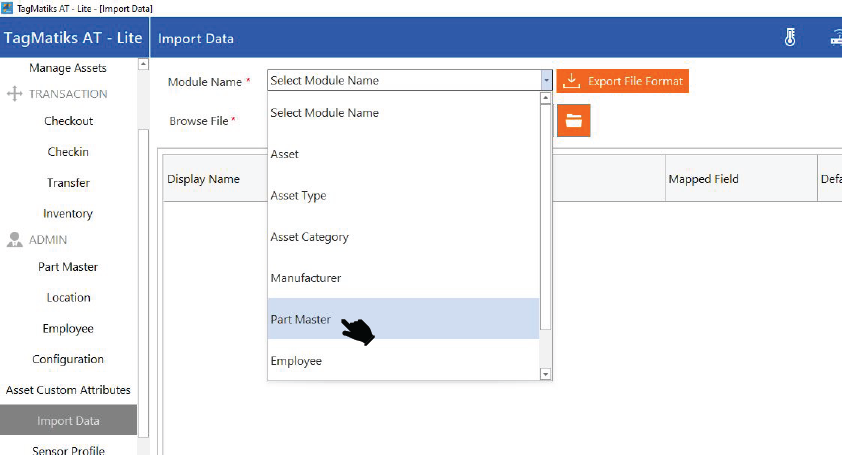This screenshot has height=455, width=842.
Task: Click the thermometer sensor icon in header
Action: coord(790,38)
